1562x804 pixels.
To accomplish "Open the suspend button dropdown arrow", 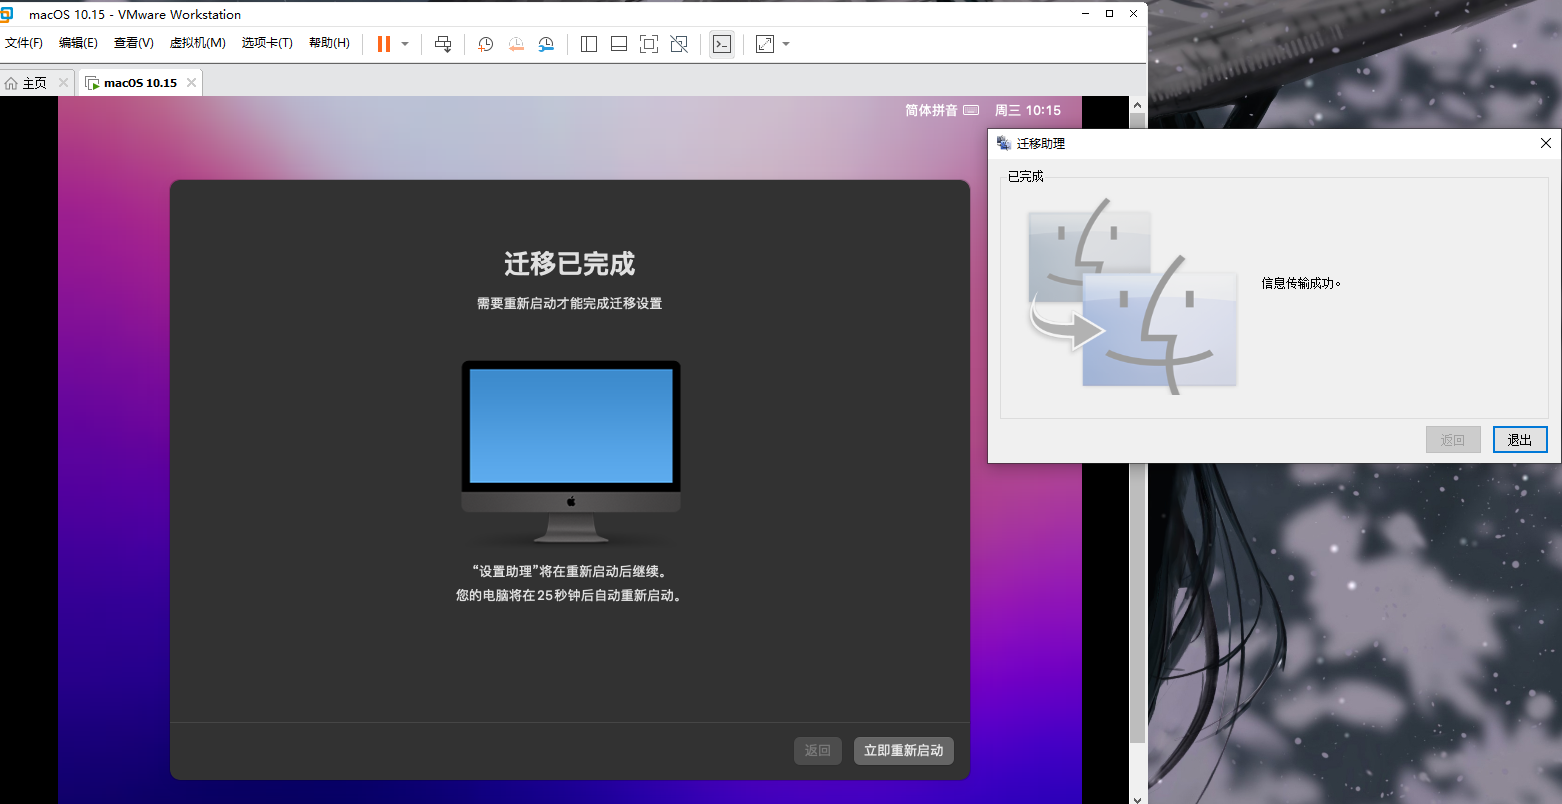I will click(x=404, y=43).
